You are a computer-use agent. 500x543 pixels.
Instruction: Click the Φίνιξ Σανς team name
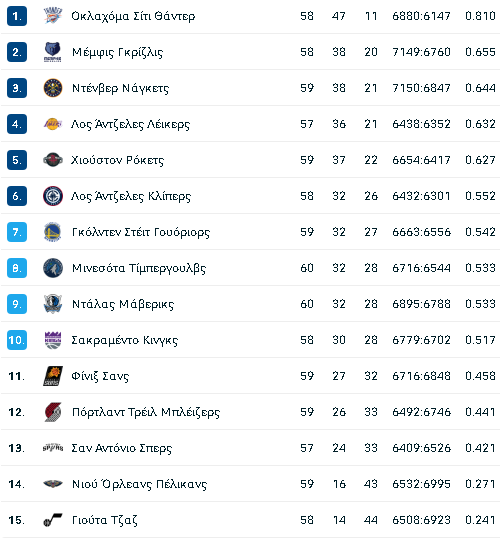point(100,376)
